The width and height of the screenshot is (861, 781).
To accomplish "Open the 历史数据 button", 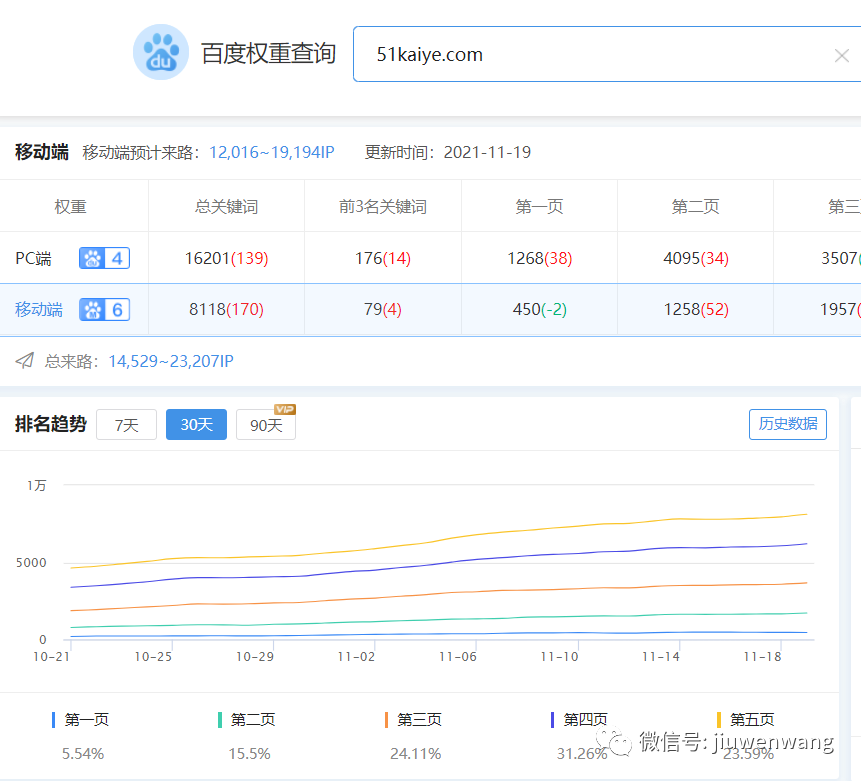I will (788, 424).
